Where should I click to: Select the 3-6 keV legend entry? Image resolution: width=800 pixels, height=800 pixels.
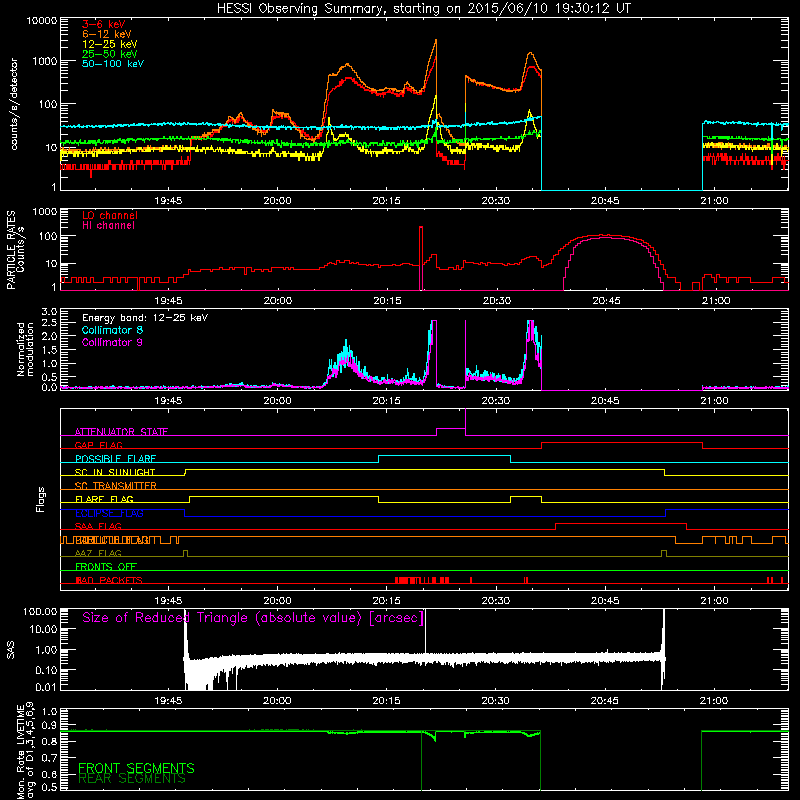[x=104, y=24]
